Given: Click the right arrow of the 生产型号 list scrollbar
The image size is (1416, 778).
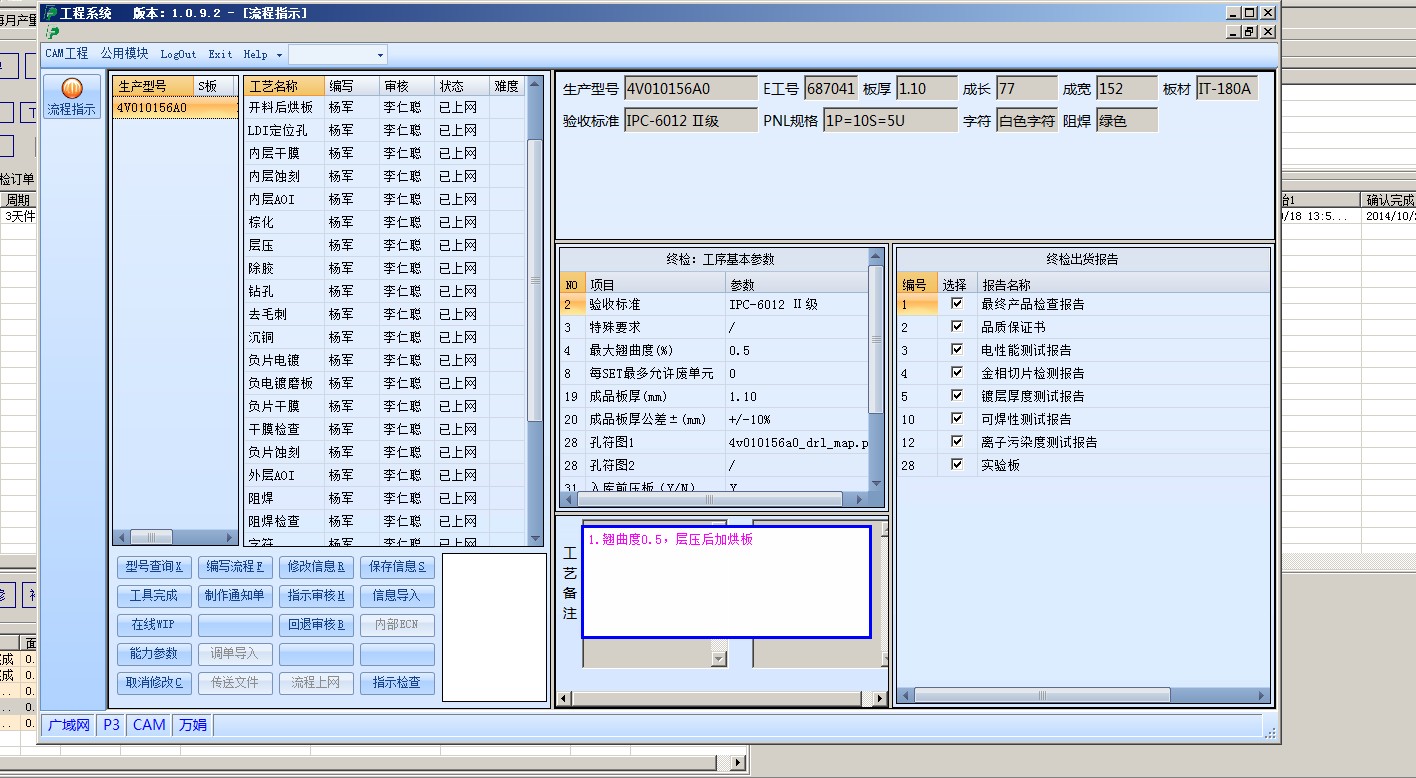Looking at the screenshot, I should click(x=232, y=537).
